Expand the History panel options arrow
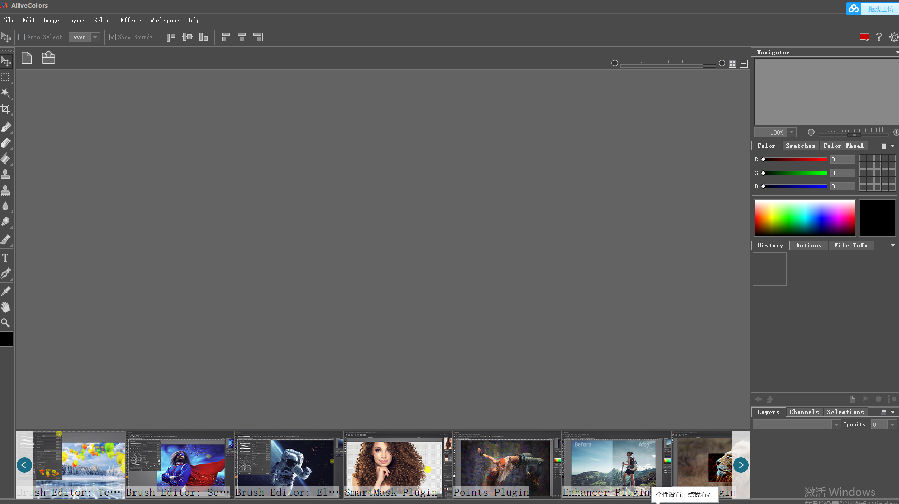The height and width of the screenshot is (504, 899). [x=893, y=245]
